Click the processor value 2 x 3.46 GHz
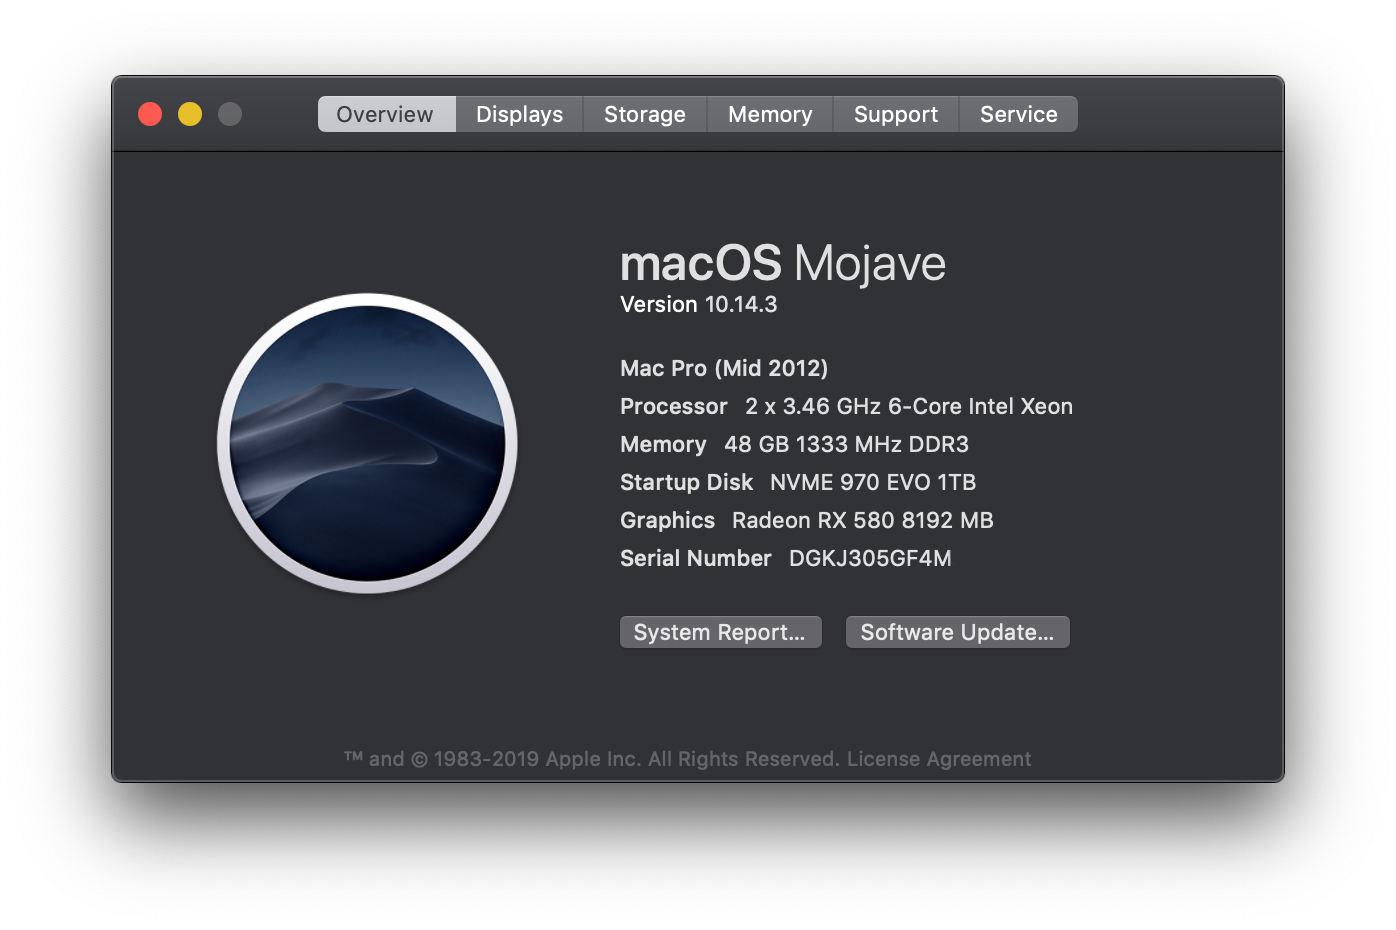 click(x=908, y=406)
